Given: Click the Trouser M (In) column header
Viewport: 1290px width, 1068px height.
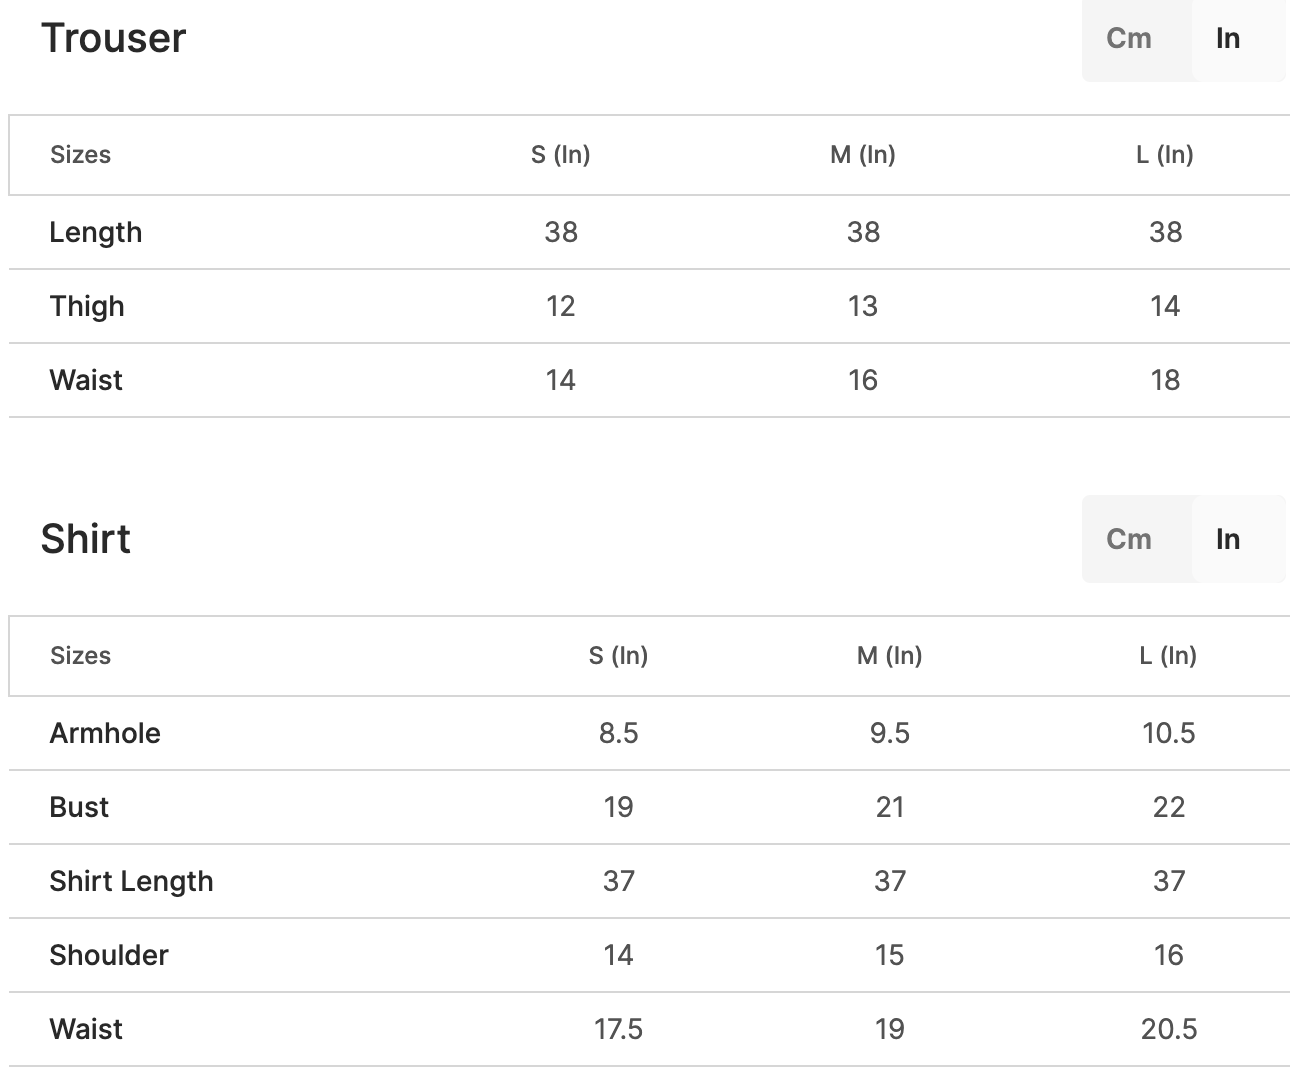Looking at the screenshot, I should point(862,155).
